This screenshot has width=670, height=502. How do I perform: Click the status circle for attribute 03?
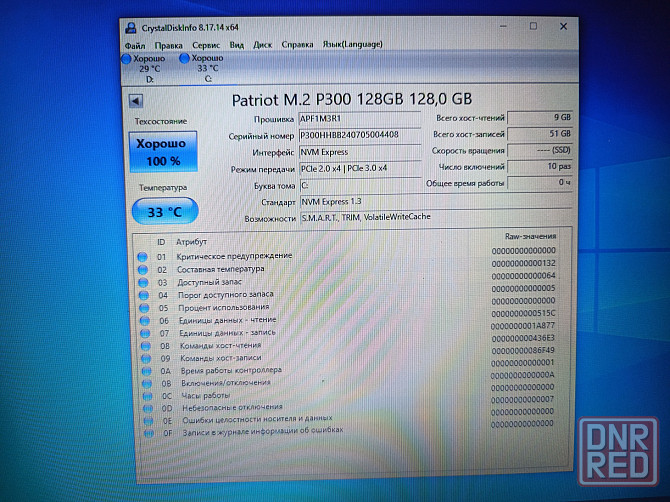[143, 282]
